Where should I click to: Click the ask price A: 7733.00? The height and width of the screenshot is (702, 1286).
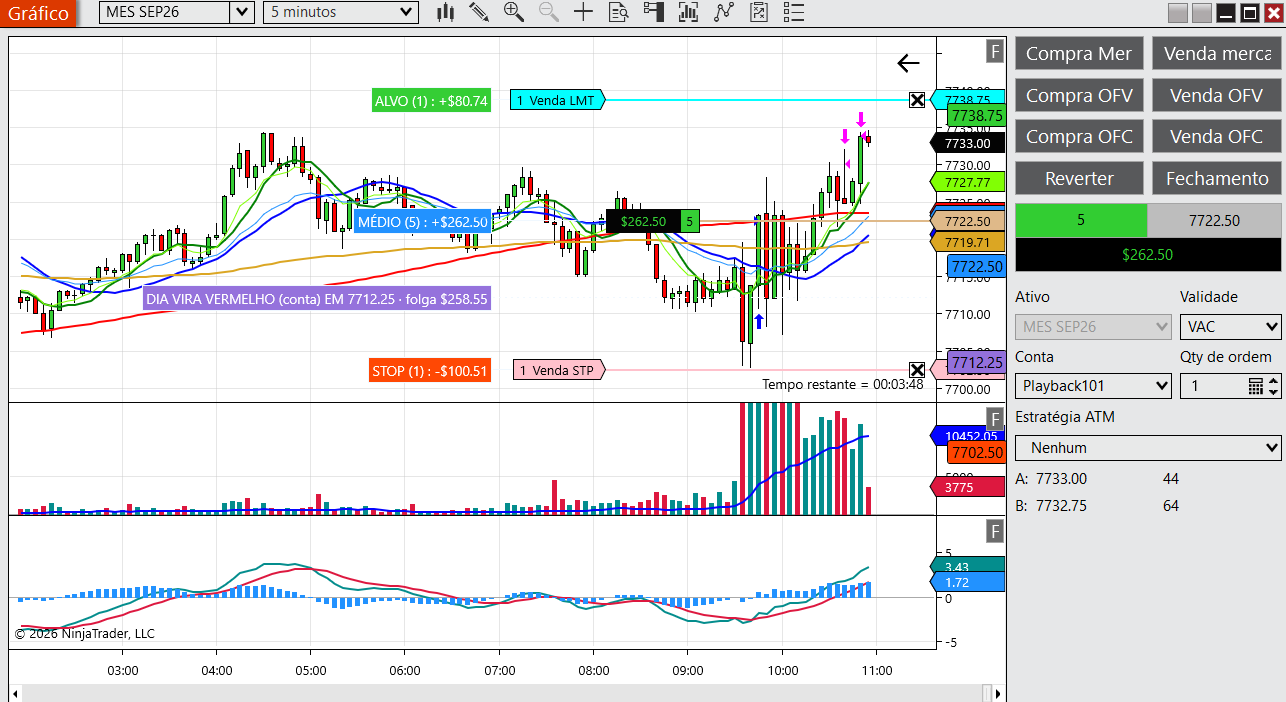click(x=1051, y=479)
